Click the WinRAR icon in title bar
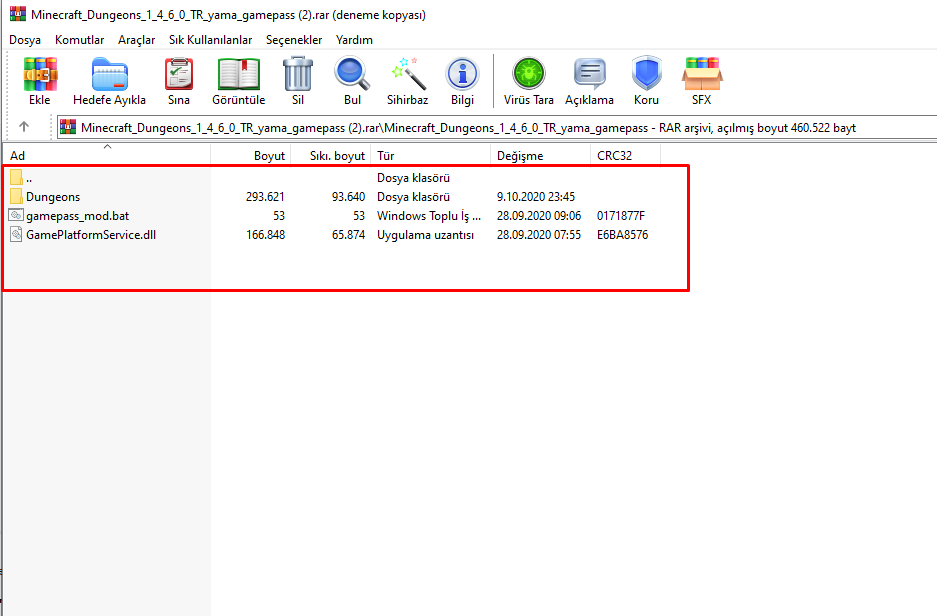Viewport: 937px width, 616px height. tap(18, 14)
